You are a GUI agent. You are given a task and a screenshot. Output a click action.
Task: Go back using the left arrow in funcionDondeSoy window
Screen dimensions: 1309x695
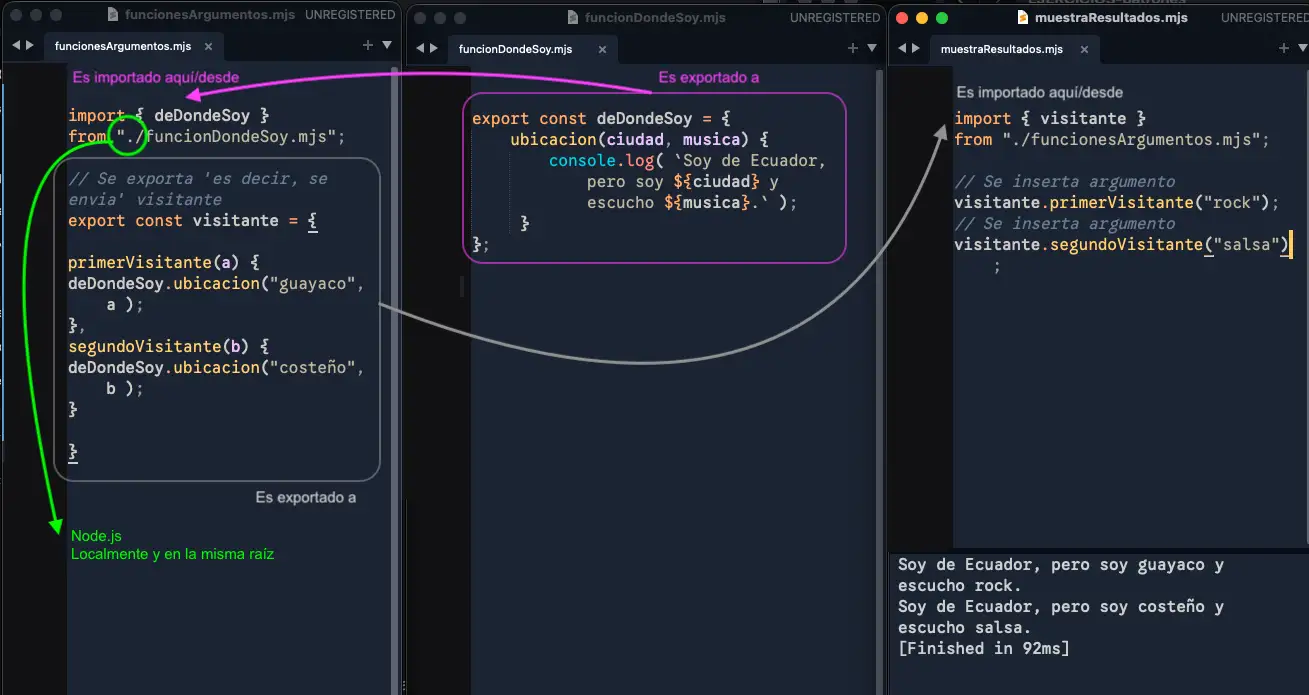[x=419, y=48]
